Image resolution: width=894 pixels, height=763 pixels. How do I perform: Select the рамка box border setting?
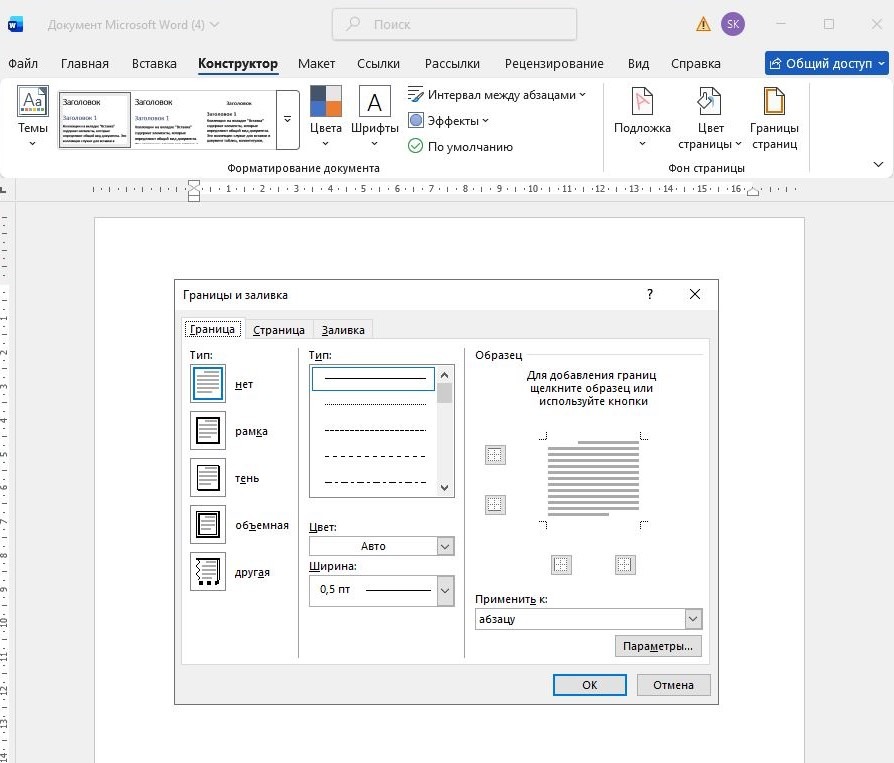208,431
